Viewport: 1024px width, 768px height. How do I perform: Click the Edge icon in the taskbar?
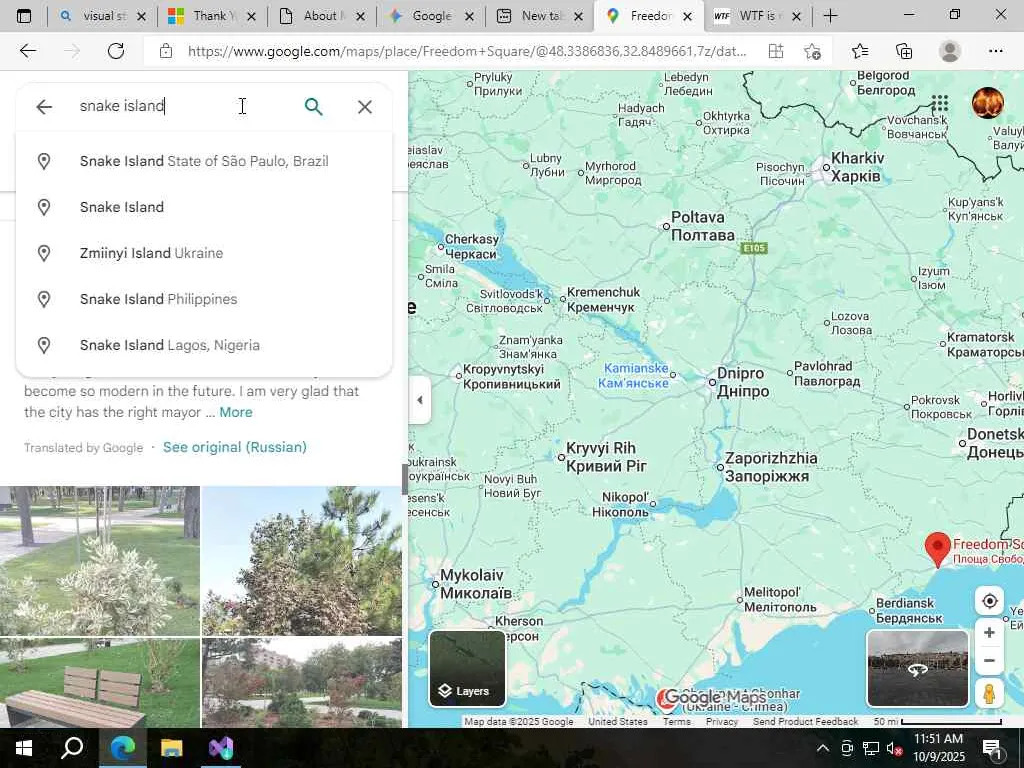122,748
